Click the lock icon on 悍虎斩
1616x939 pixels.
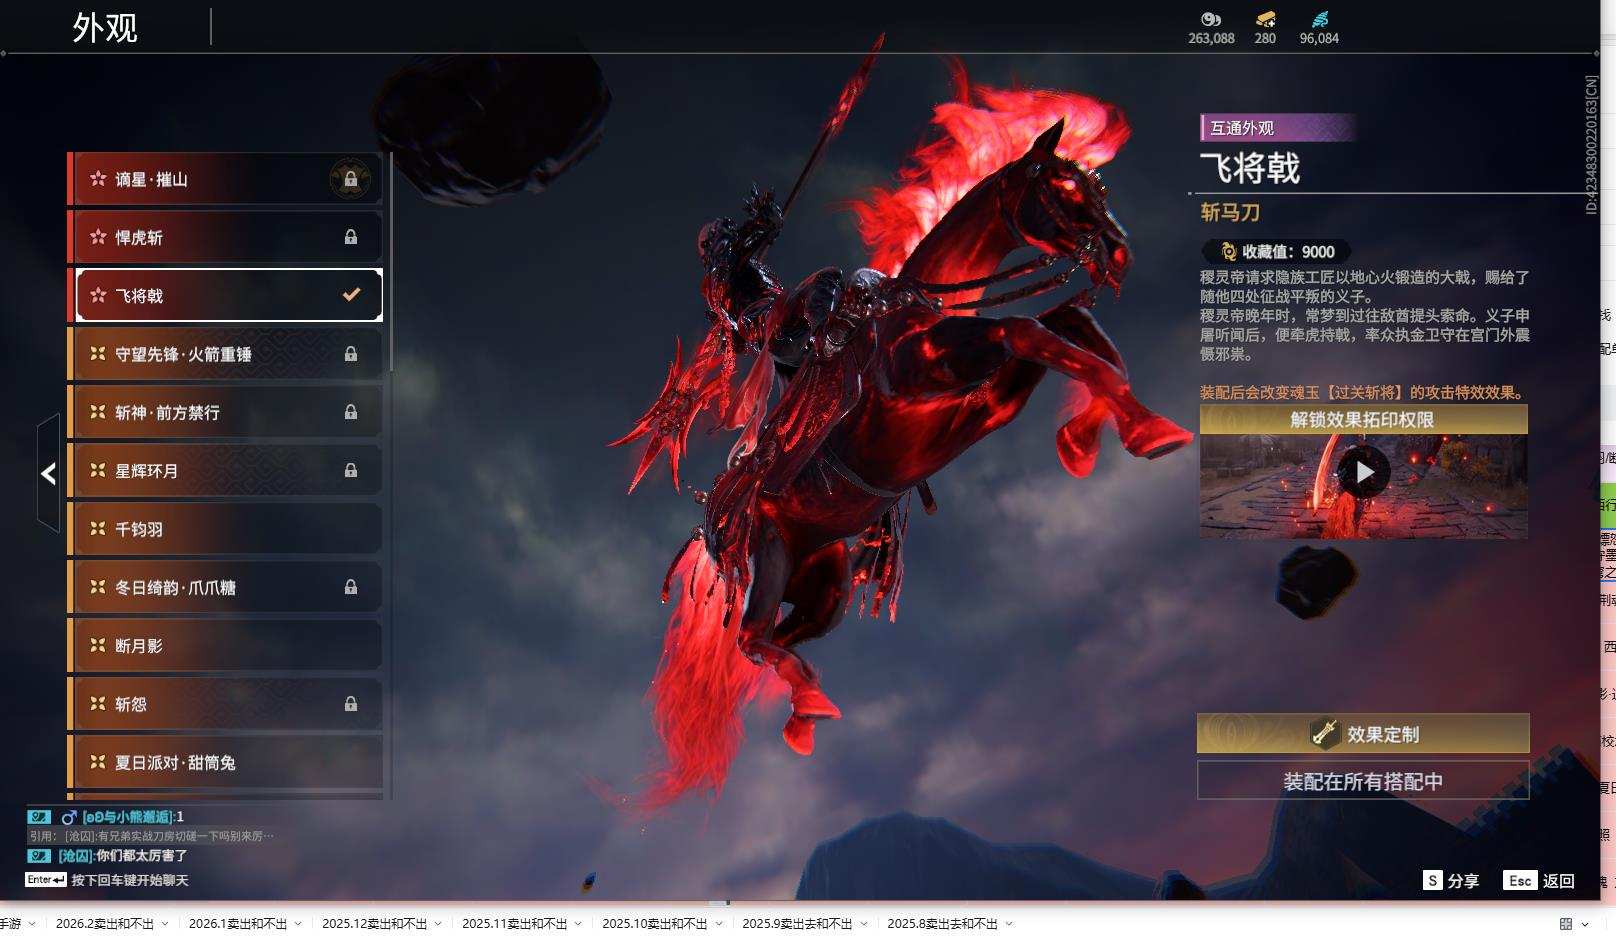point(350,237)
